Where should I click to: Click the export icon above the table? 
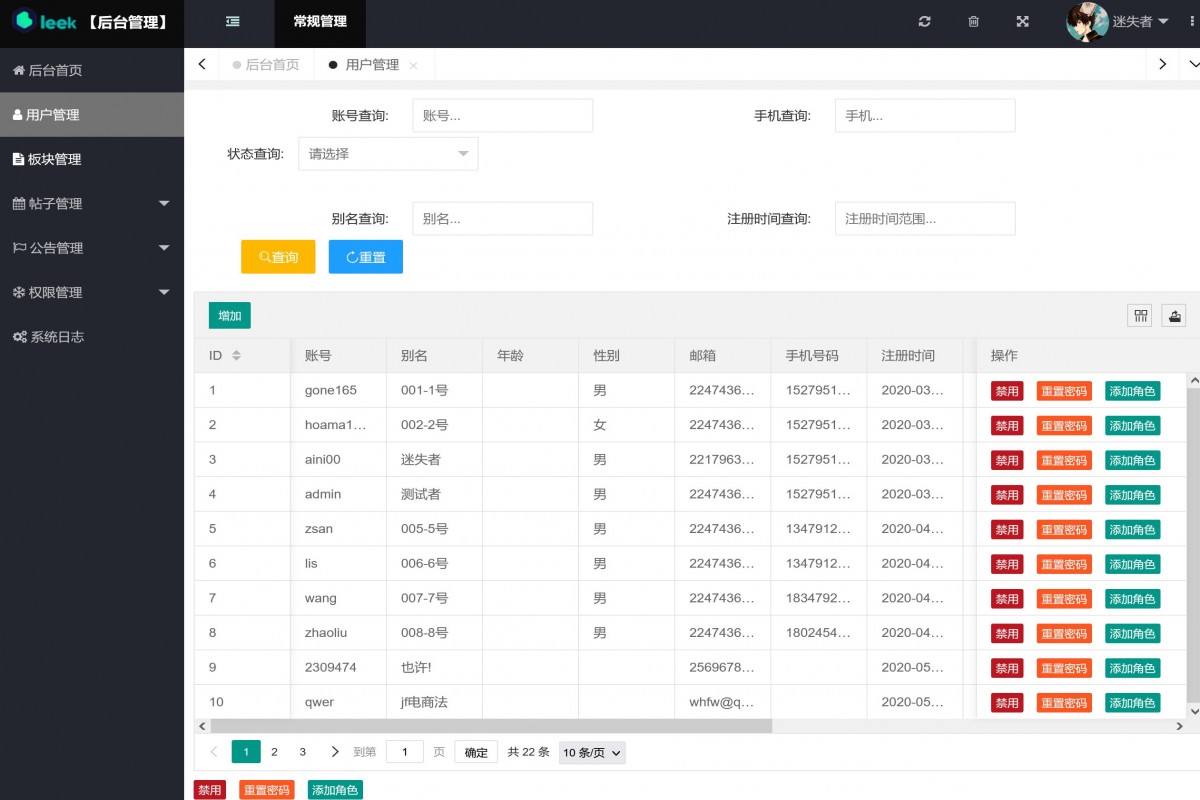click(x=1174, y=314)
